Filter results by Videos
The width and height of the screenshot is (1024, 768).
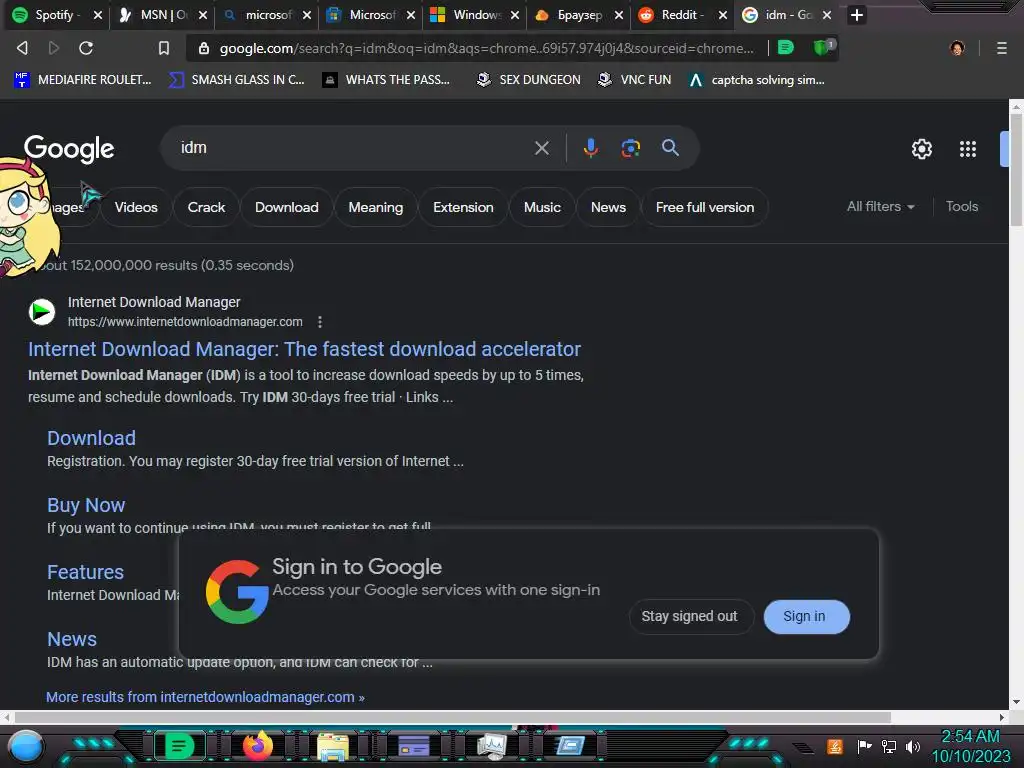[136, 207]
